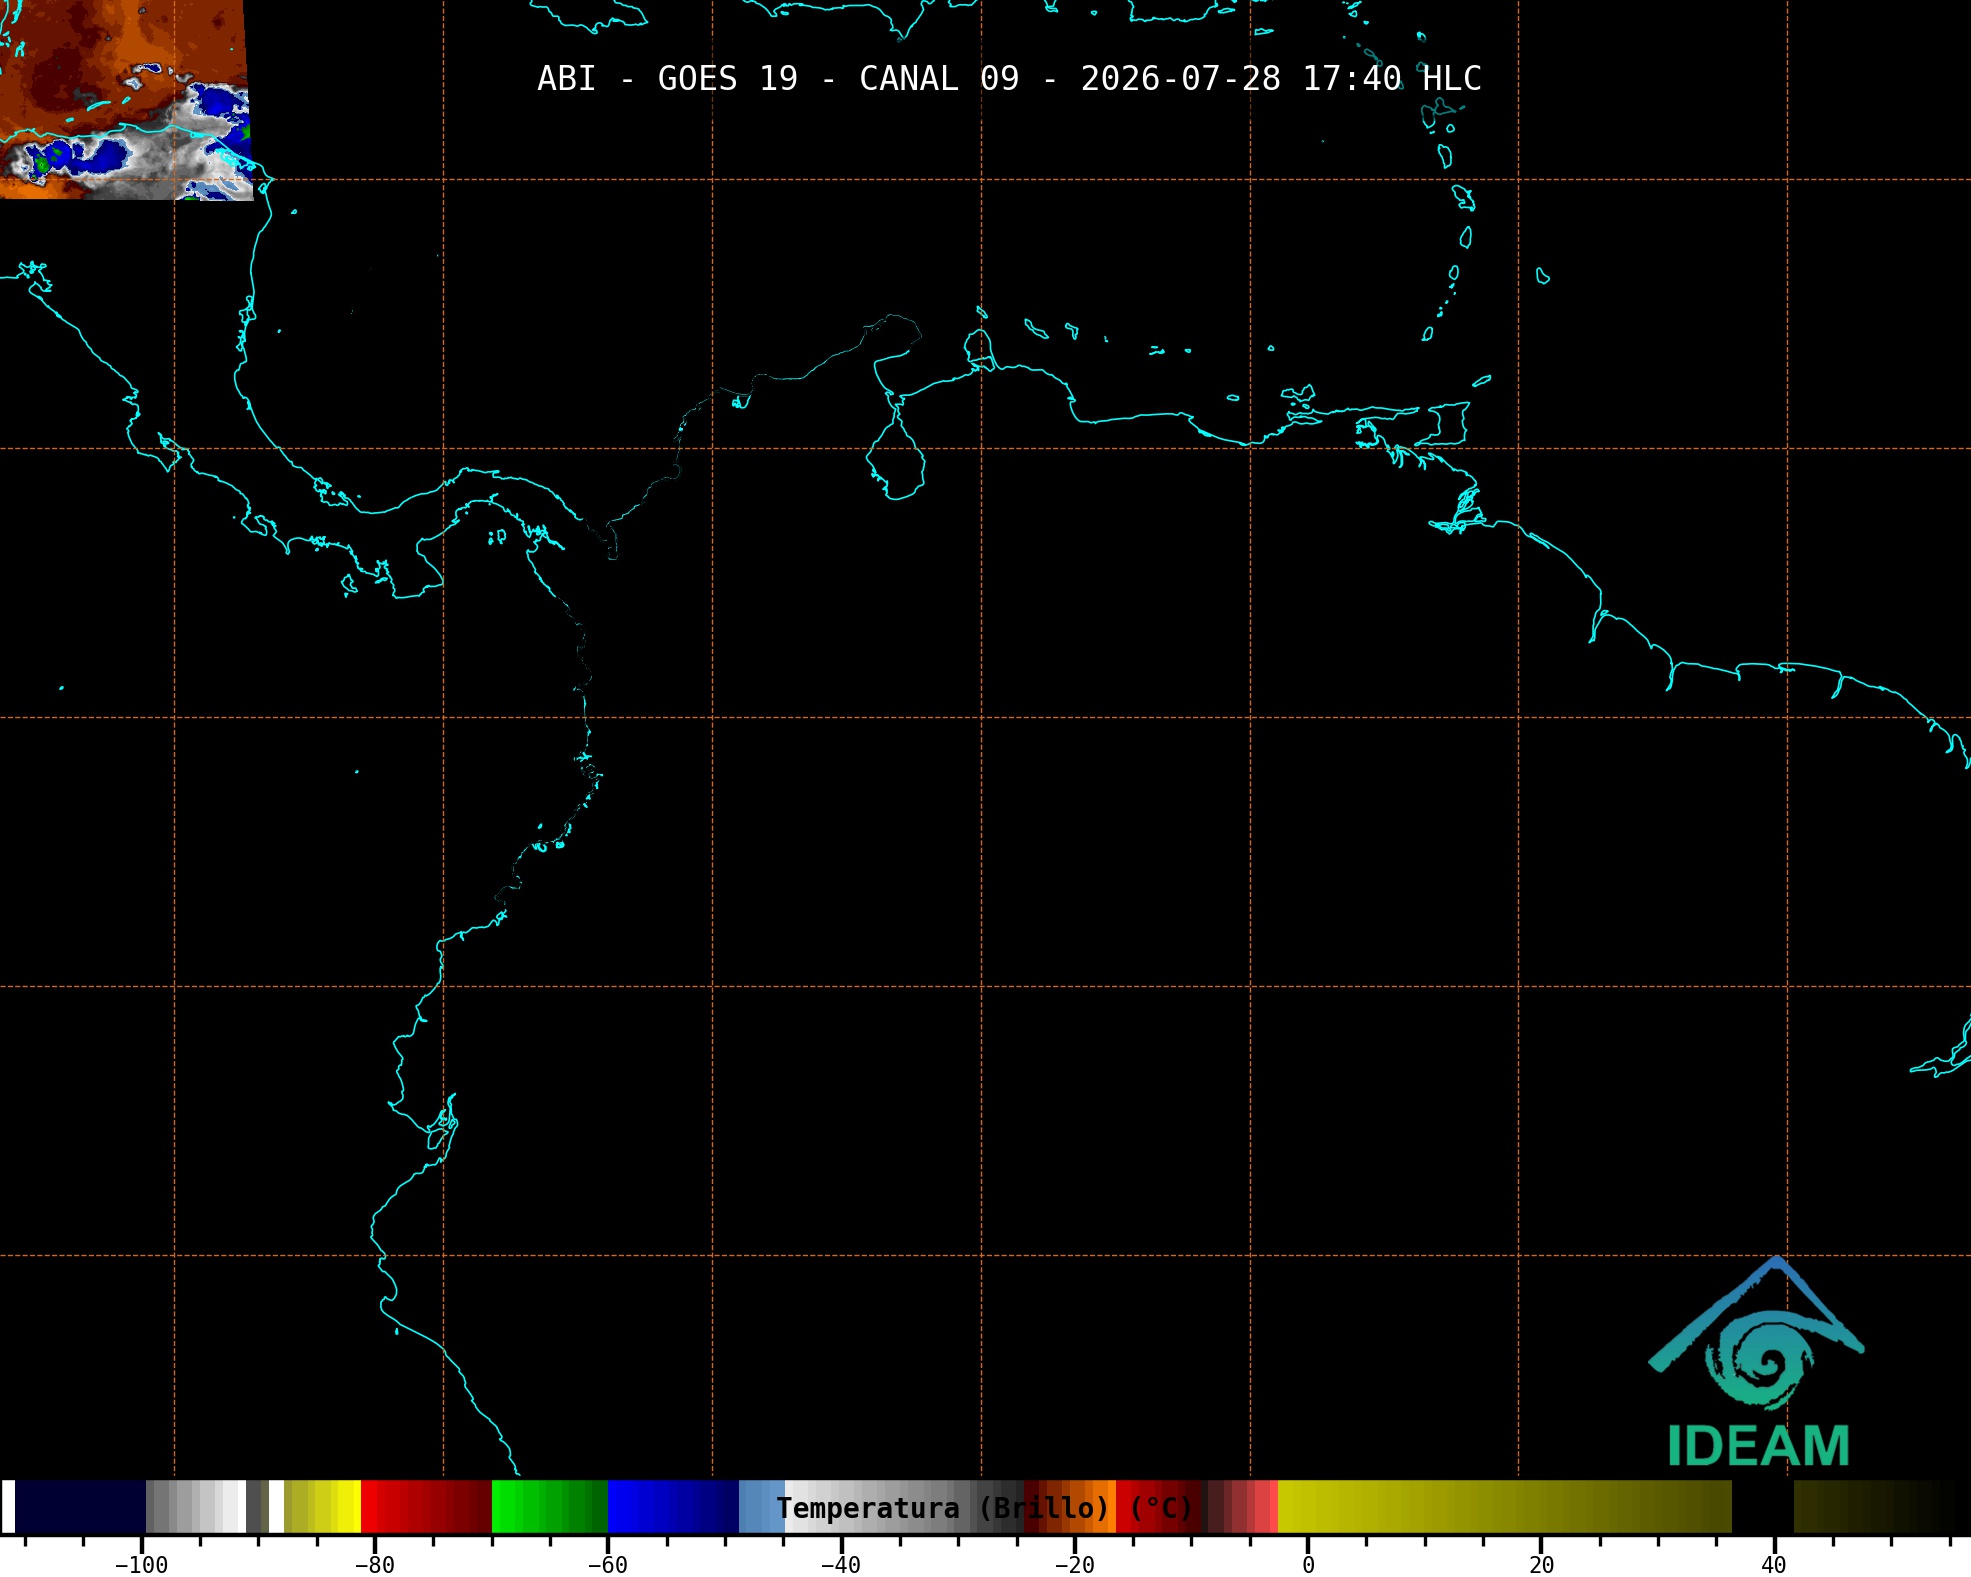Click the '0' tick label on the colorbar
Image resolution: width=1971 pixels, height=1577 pixels.
coord(1308,1564)
